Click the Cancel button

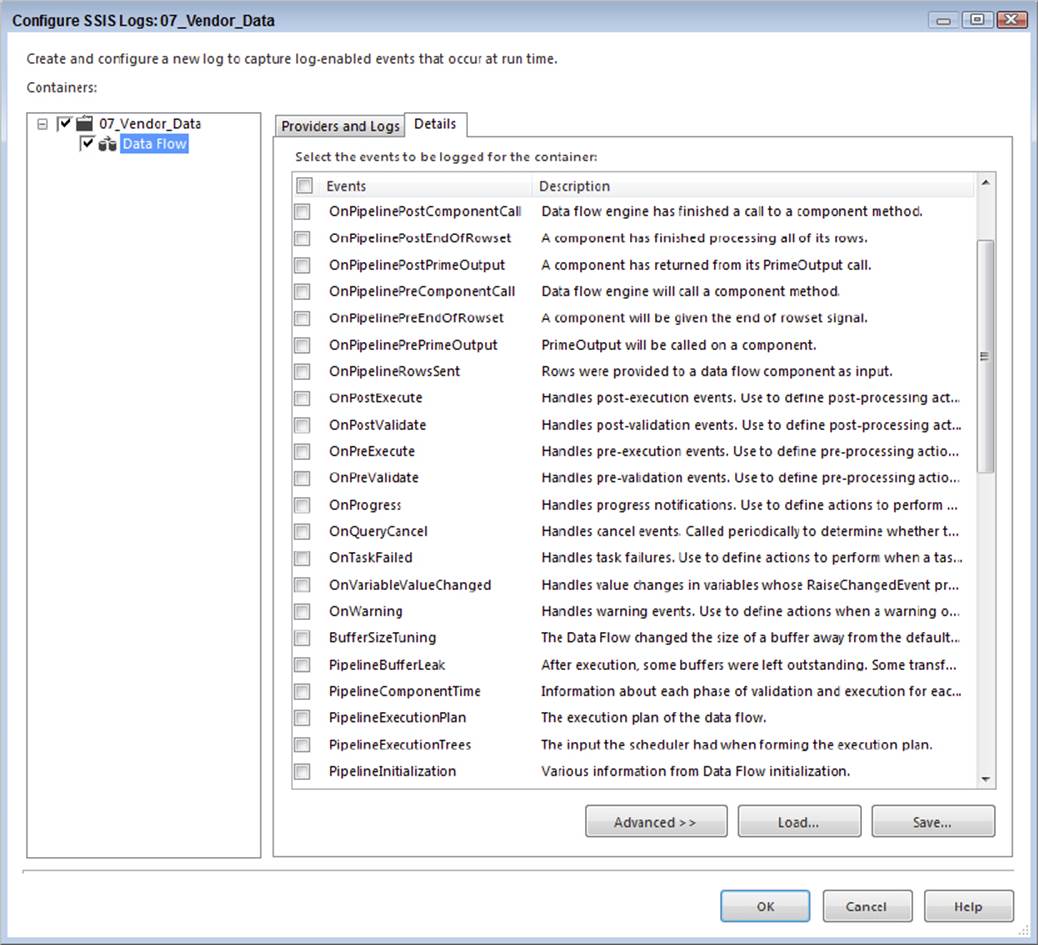point(867,906)
